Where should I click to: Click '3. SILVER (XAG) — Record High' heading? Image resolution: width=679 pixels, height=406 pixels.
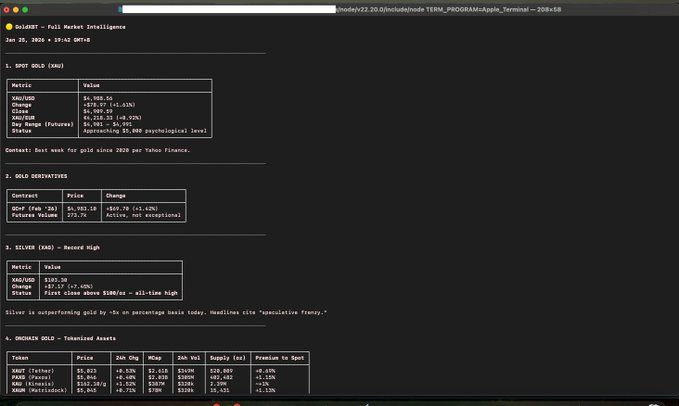[52, 248]
